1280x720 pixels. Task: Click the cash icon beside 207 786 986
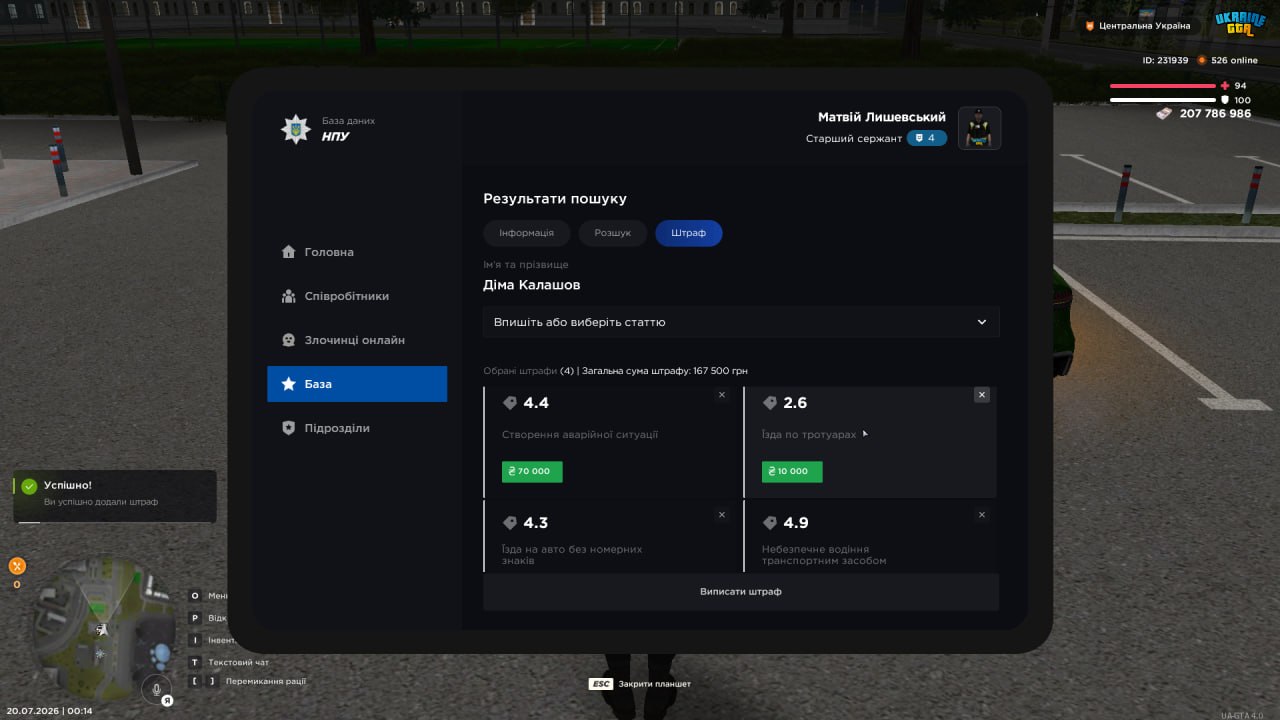click(x=1164, y=113)
